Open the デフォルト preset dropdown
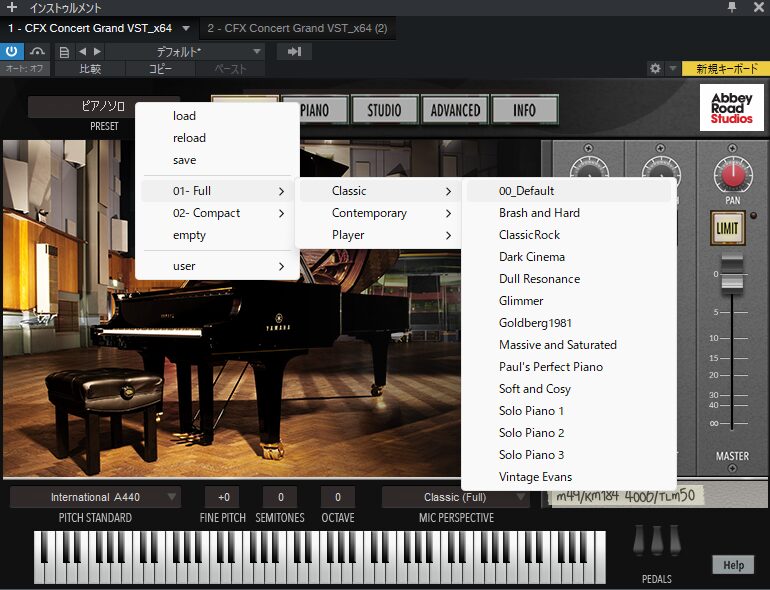Viewport: 770px width, 590px height. click(x=185, y=52)
